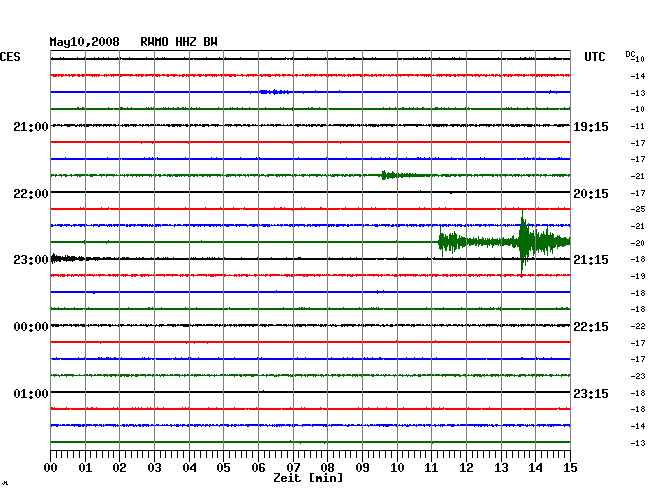Select the DC offset value -25
This screenshot has width=650, height=494.
638,209
